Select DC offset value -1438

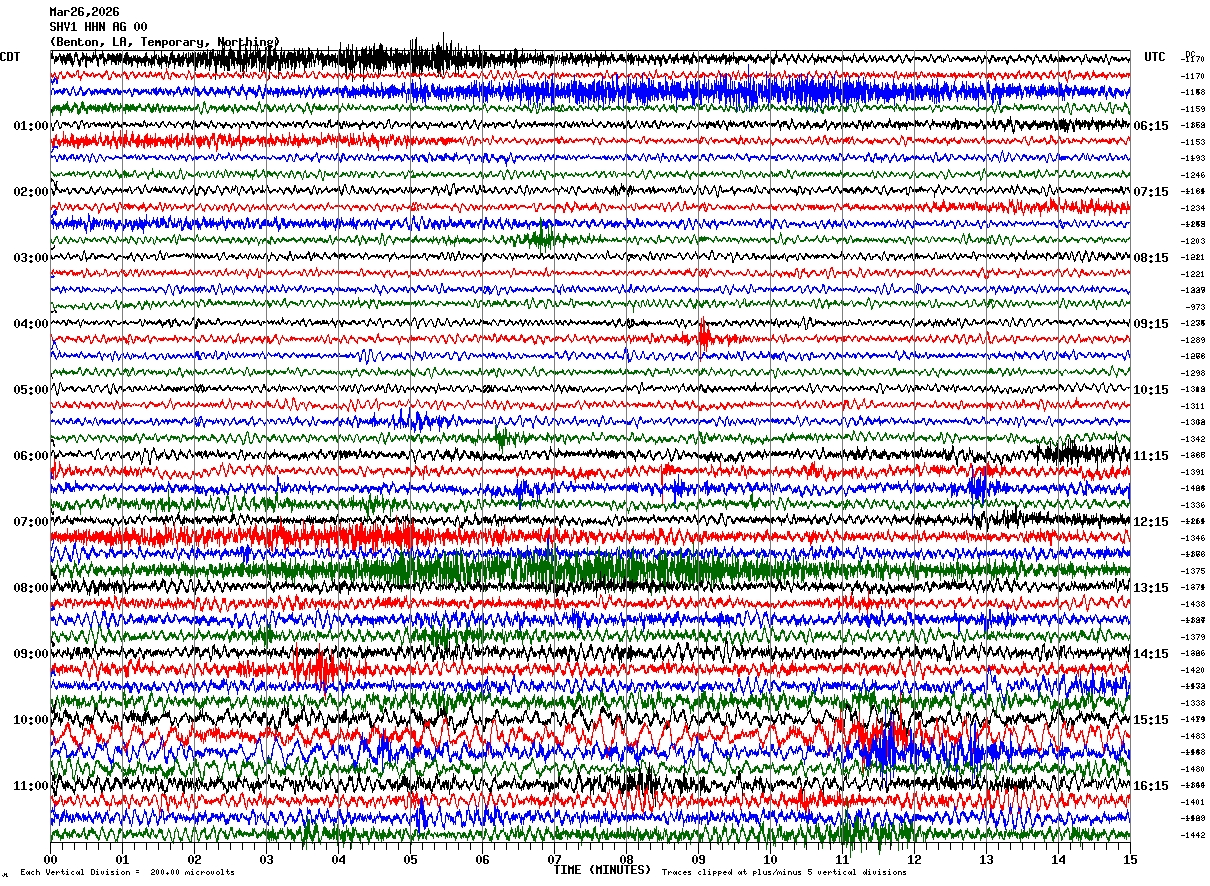1194,604
